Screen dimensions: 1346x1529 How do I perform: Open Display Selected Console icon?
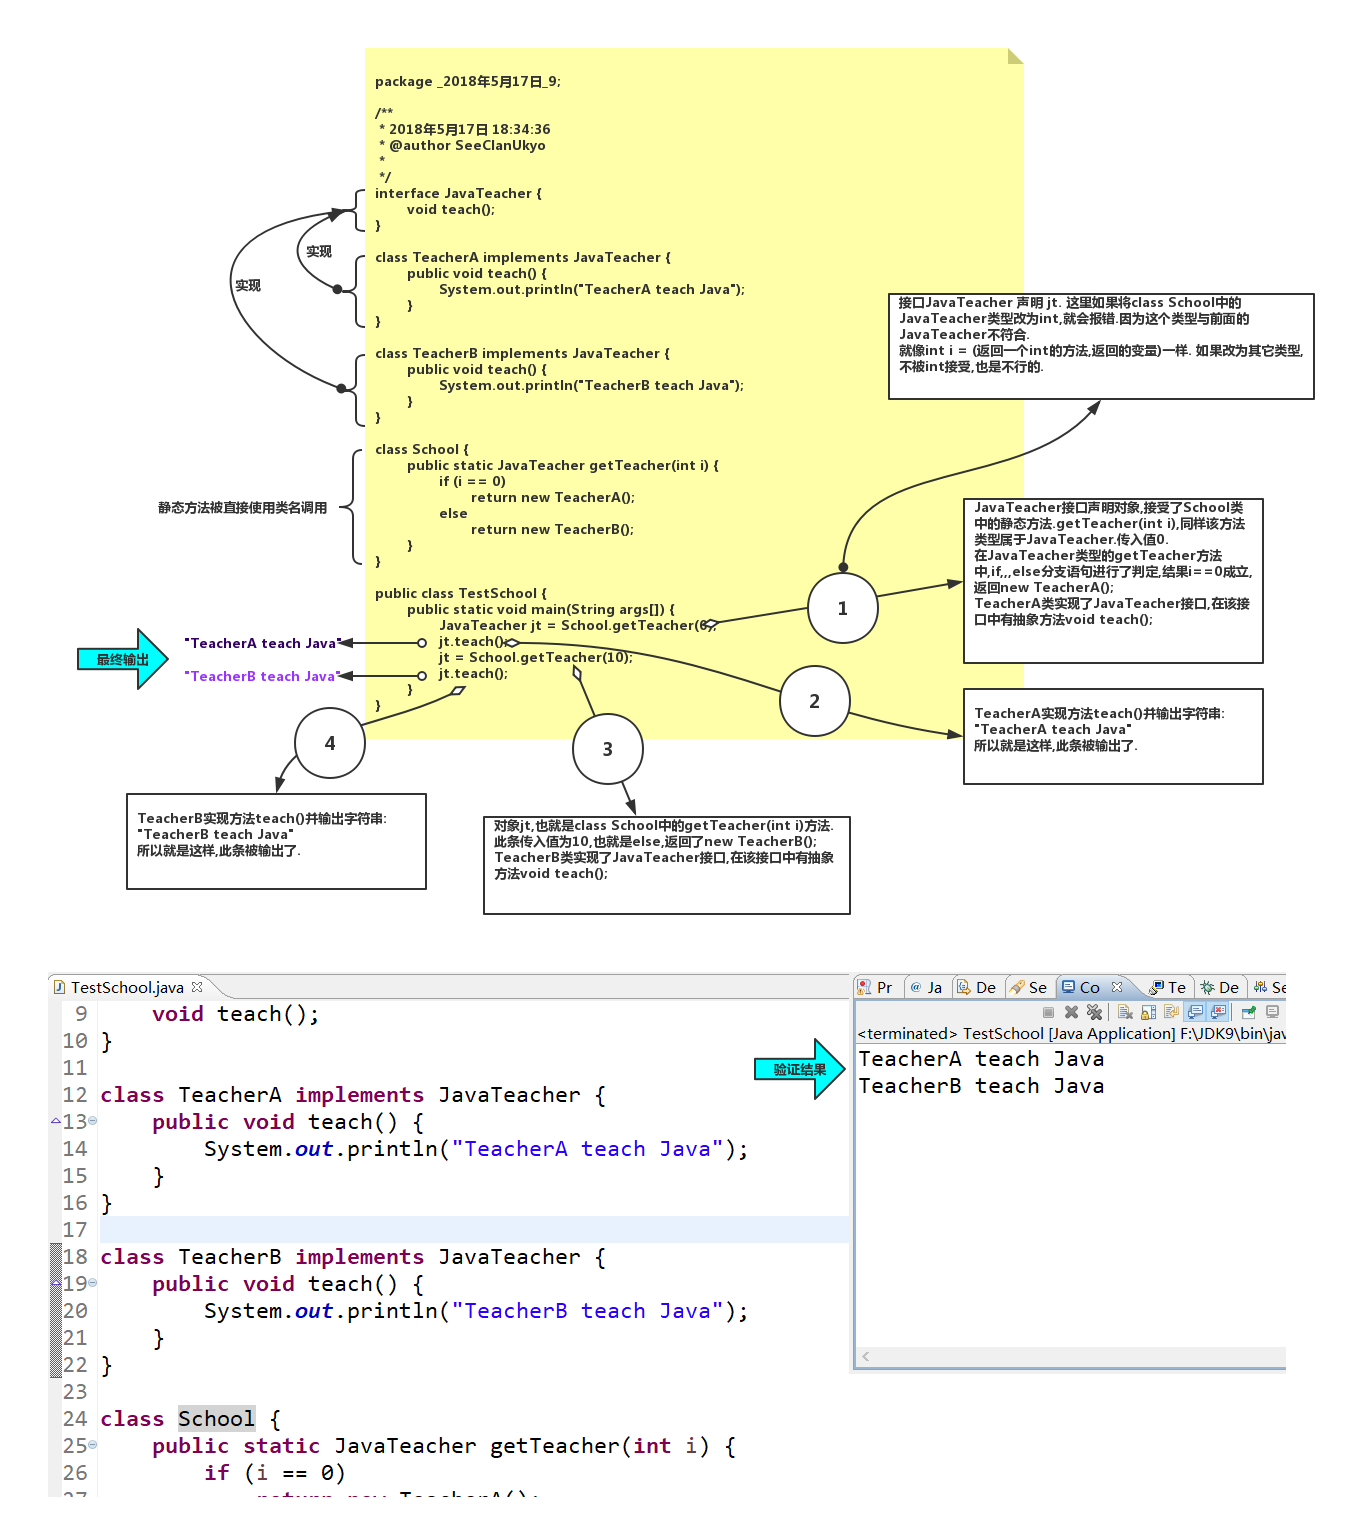coord(1273,1012)
